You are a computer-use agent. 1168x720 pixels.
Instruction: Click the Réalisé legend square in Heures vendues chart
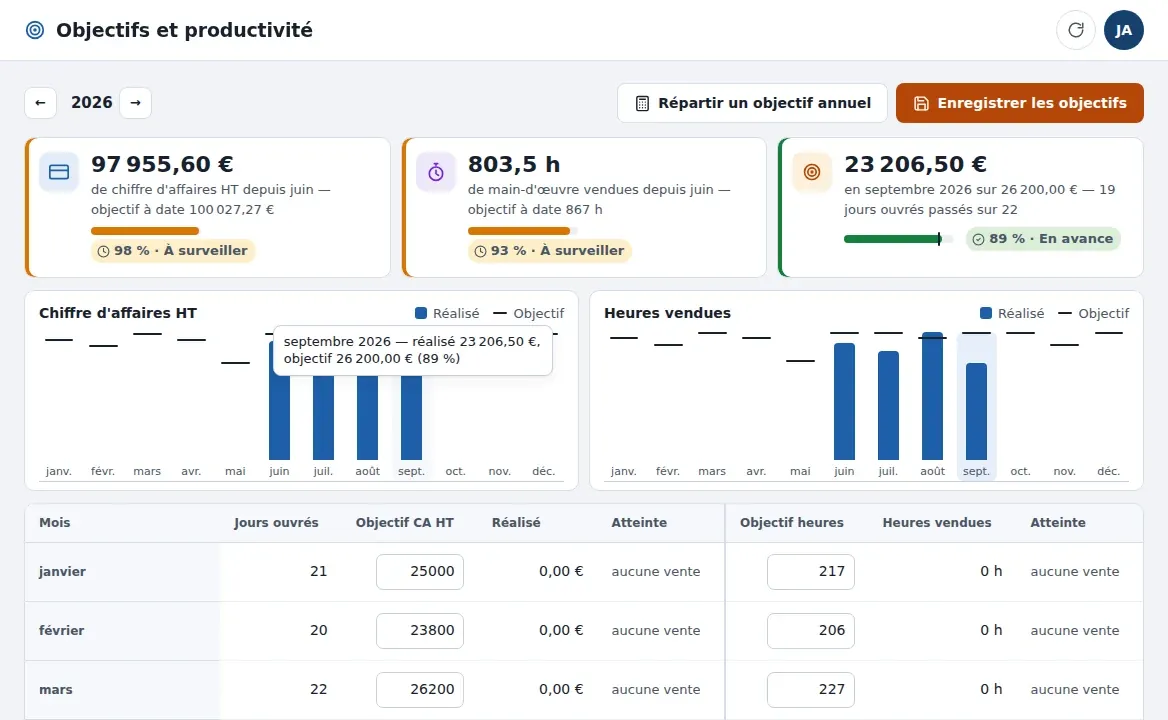pos(986,313)
